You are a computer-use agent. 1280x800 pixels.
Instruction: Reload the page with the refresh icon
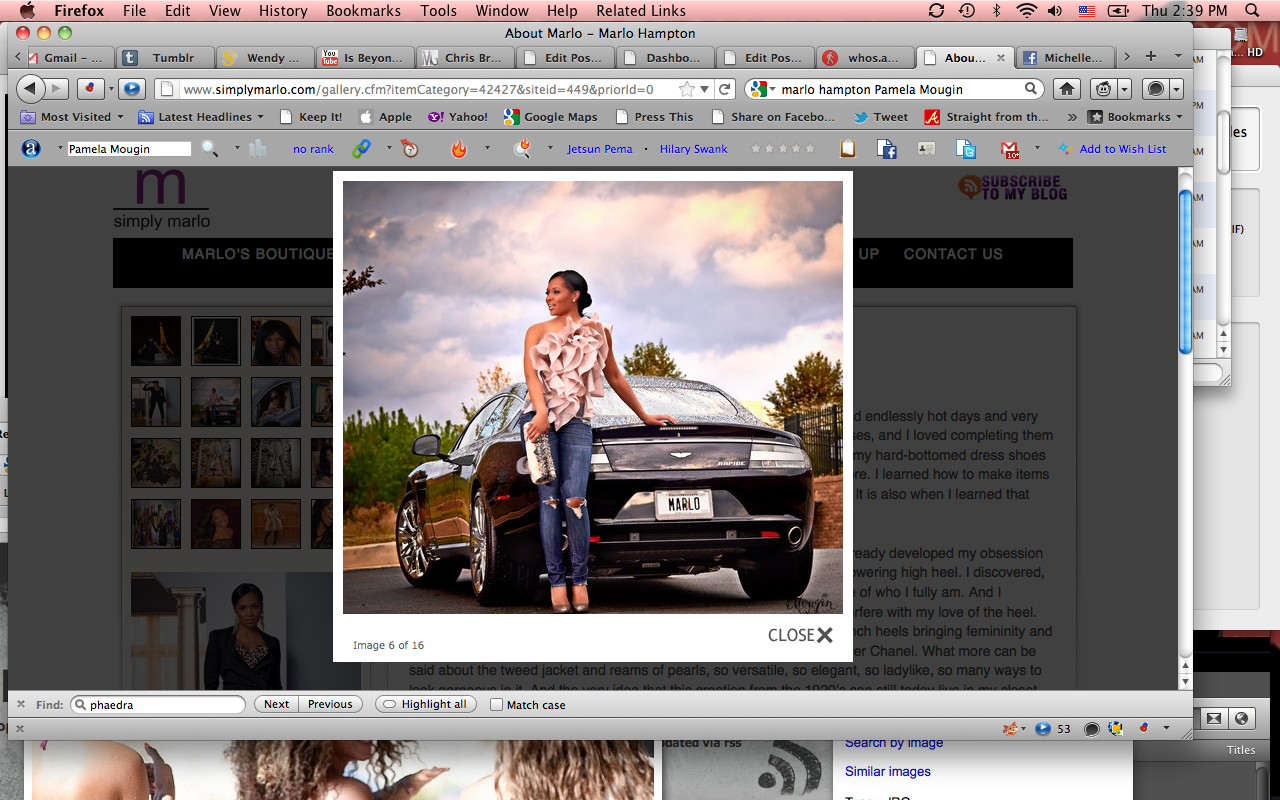[x=726, y=89]
